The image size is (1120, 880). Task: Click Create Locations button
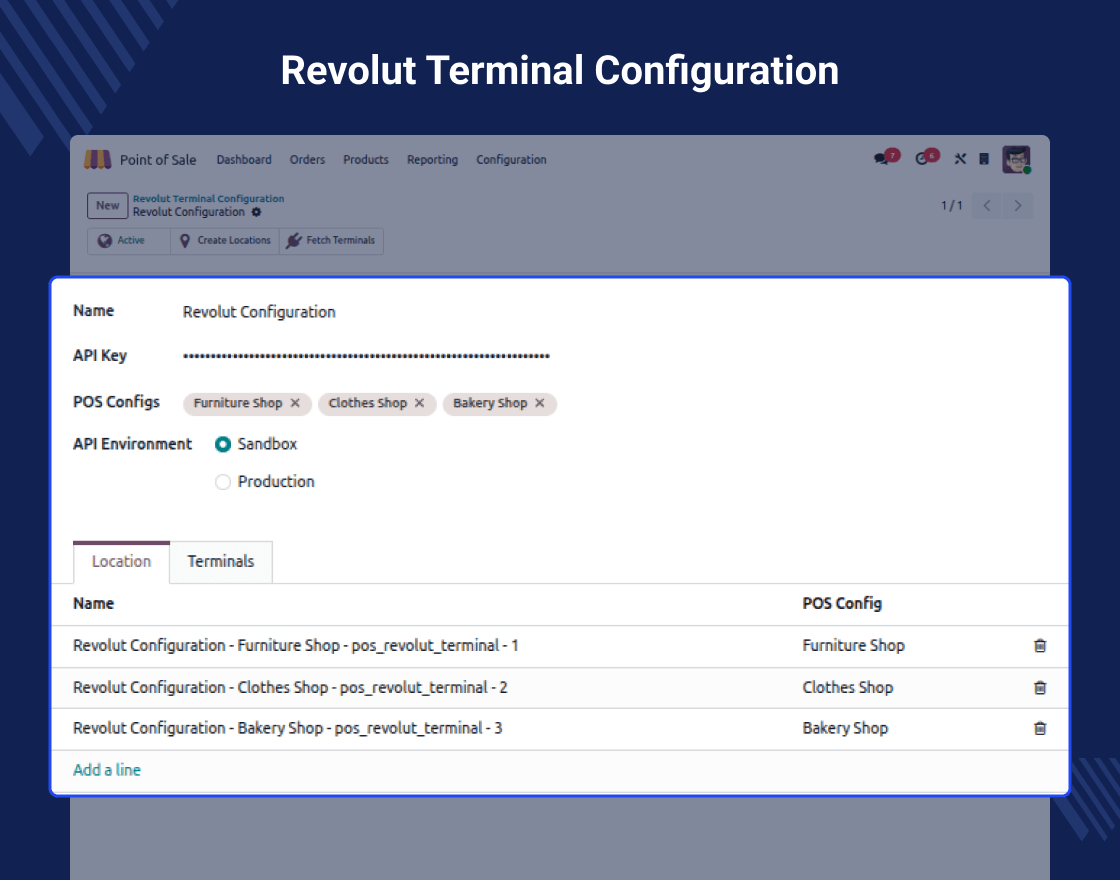pyautogui.click(x=225, y=241)
